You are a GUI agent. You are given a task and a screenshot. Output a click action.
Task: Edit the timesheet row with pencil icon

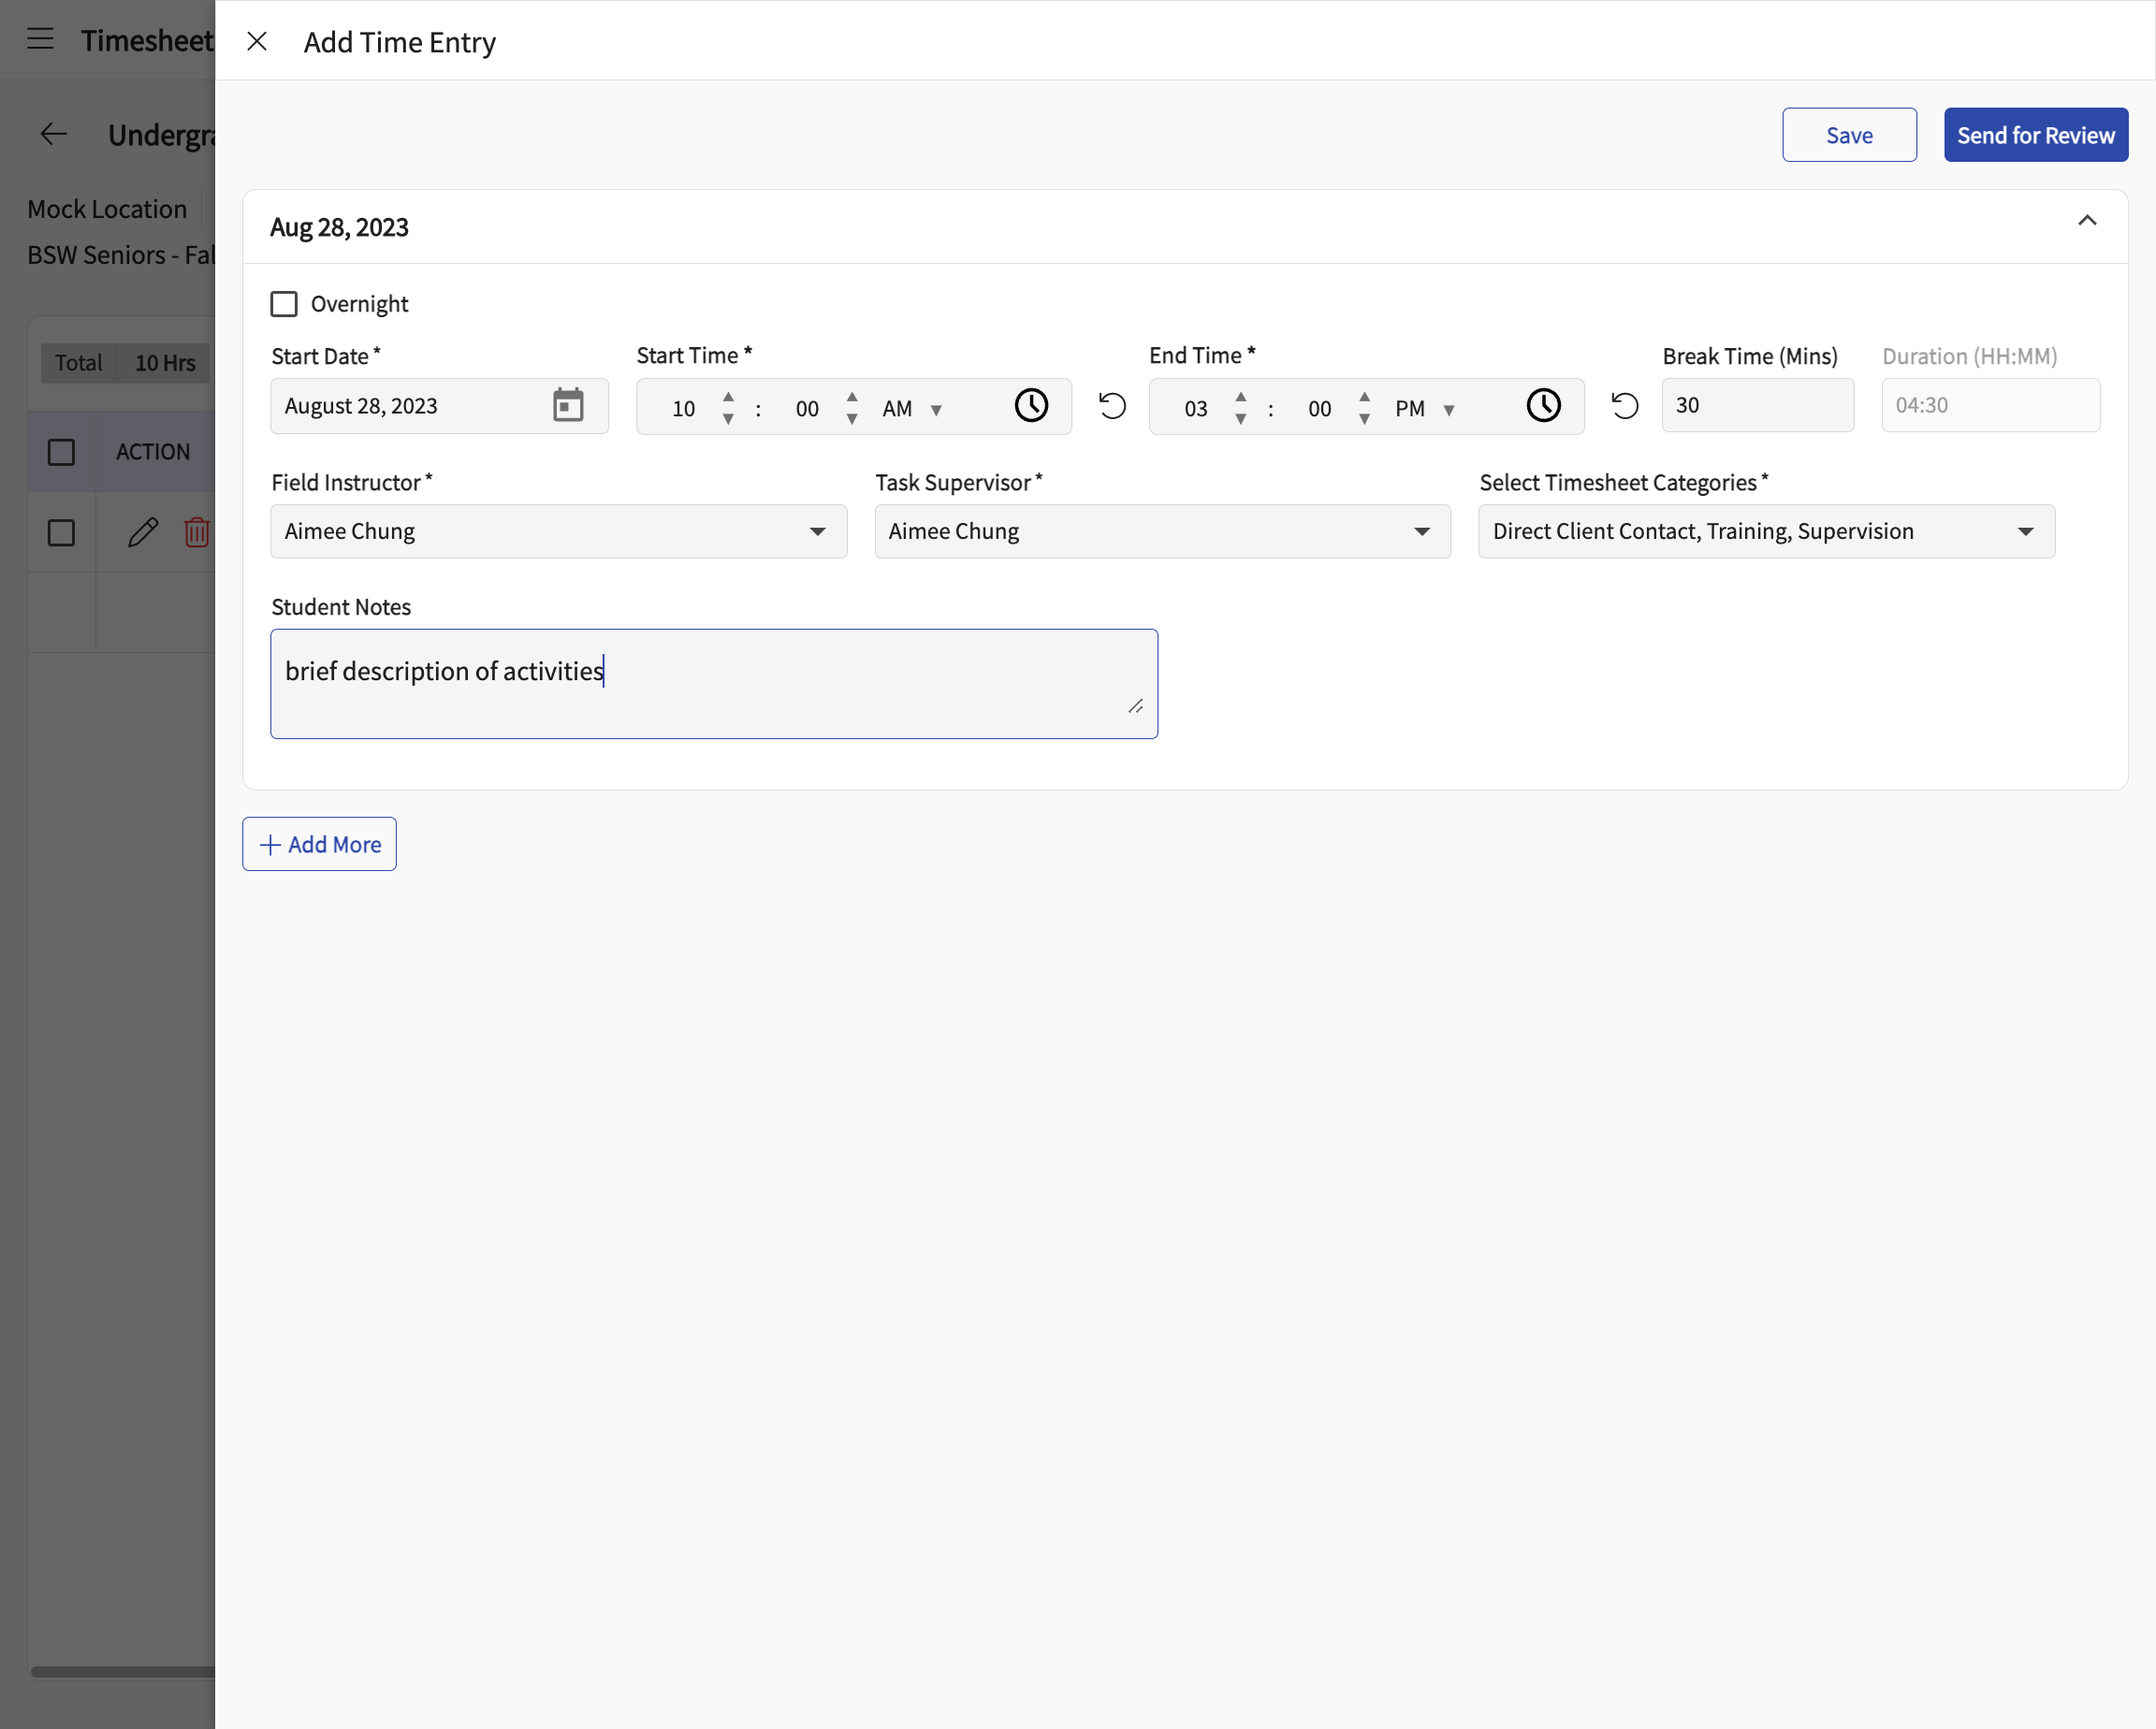pyautogui.click(x=143, y=532)
